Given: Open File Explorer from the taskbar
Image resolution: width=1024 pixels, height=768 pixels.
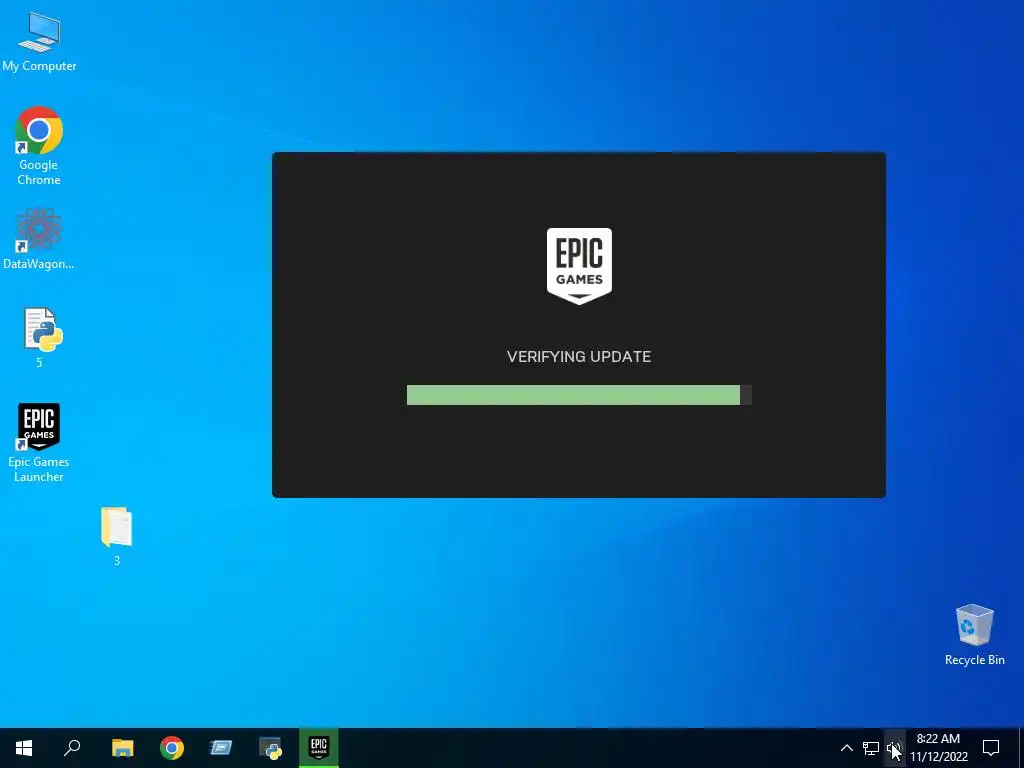Looking at the screenshot, I should pos(122,748).
